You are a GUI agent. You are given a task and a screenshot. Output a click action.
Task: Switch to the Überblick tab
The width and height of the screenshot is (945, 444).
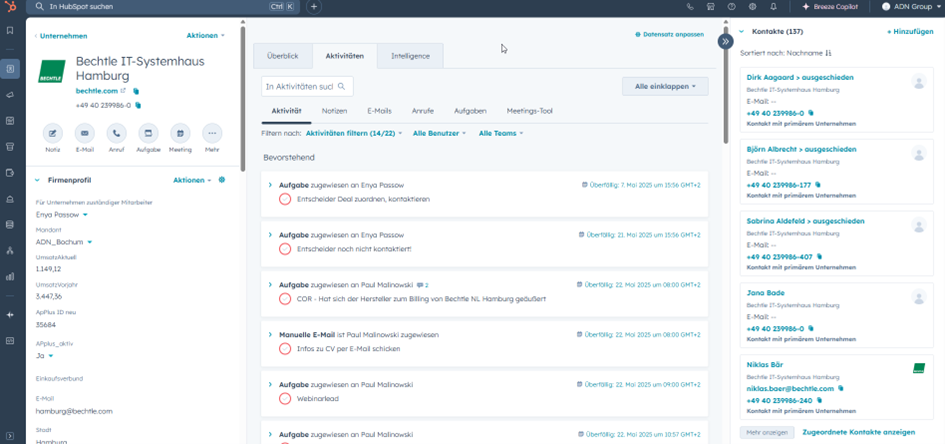pos(283,56)
